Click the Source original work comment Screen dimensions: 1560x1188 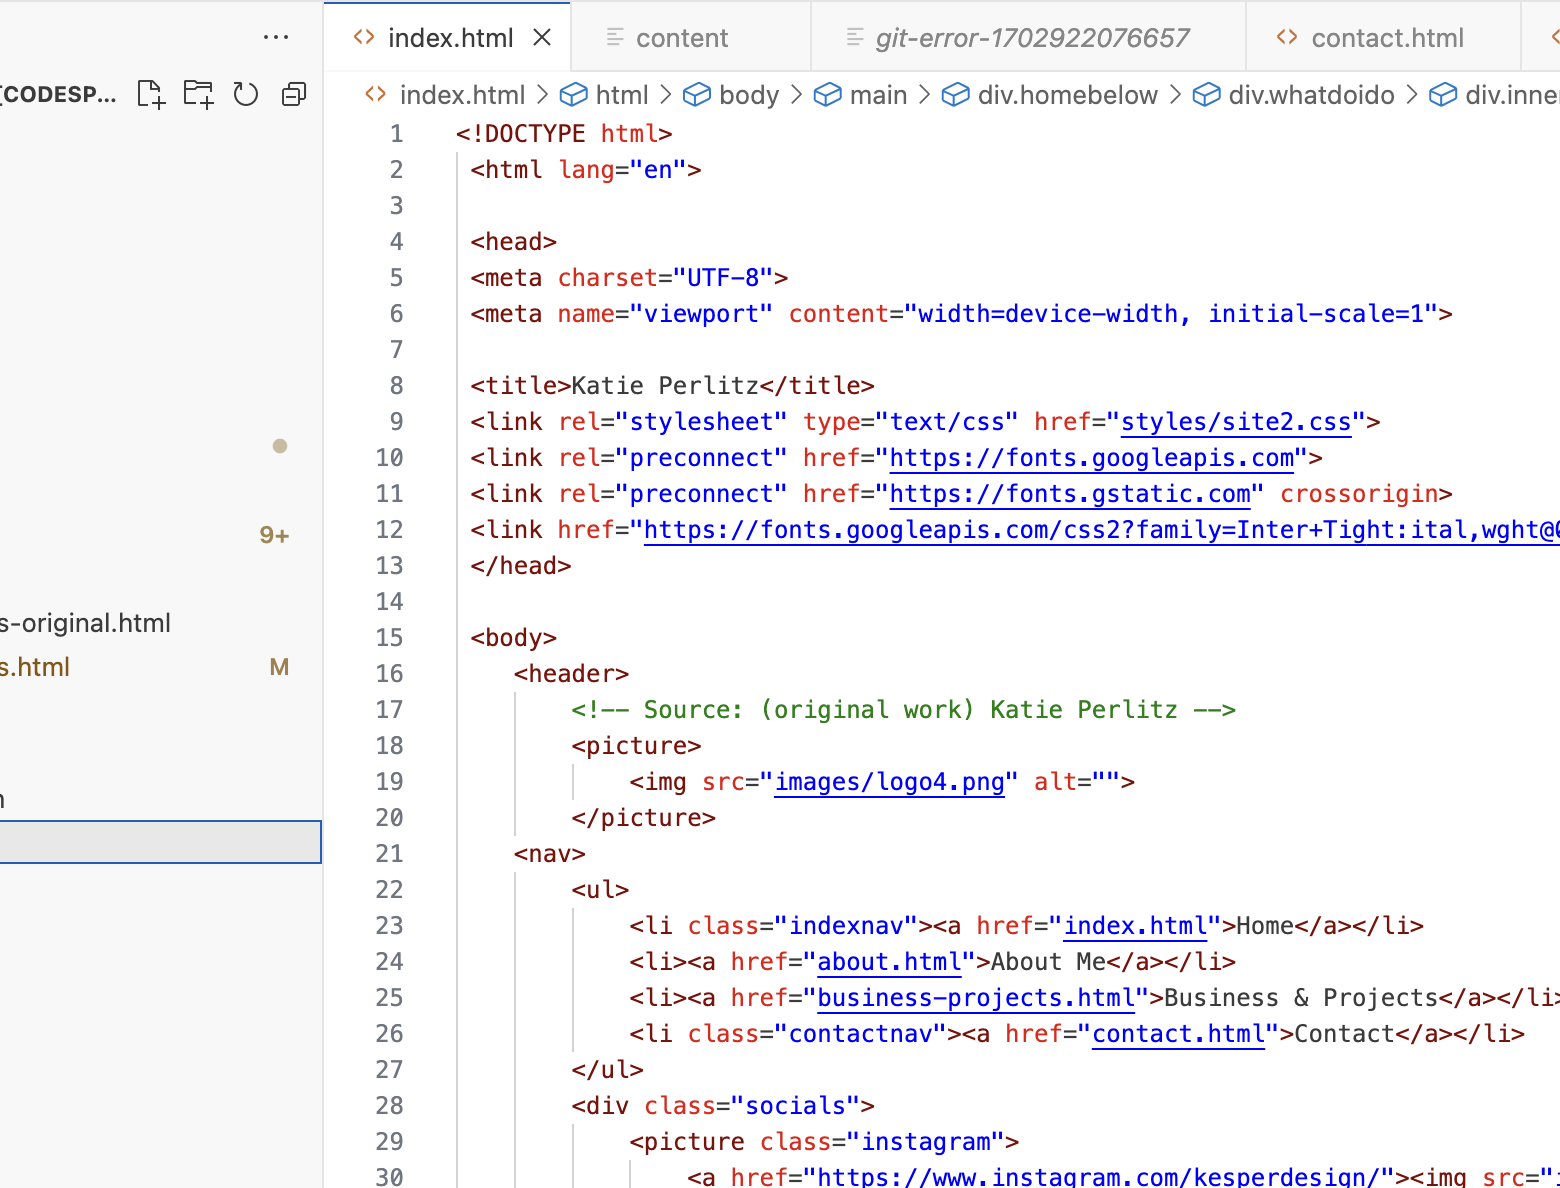(904, 710)
